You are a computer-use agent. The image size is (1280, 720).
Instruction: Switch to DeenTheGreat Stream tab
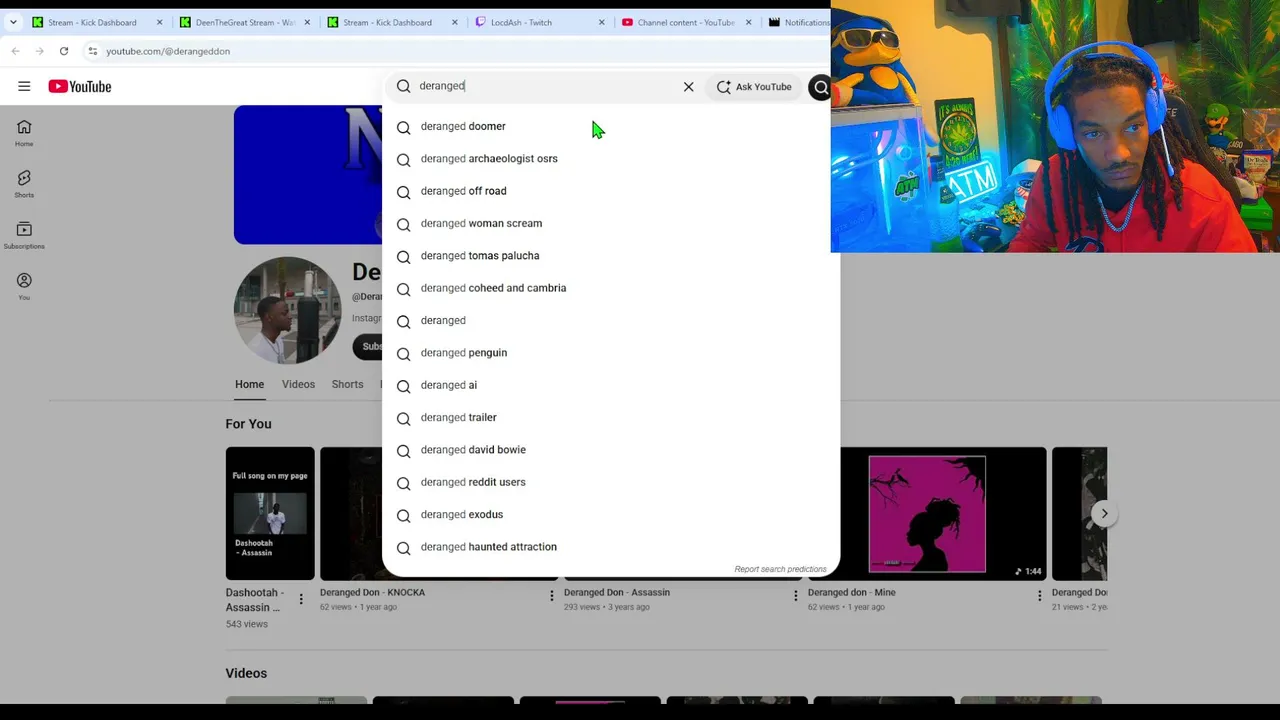point(245,22)
